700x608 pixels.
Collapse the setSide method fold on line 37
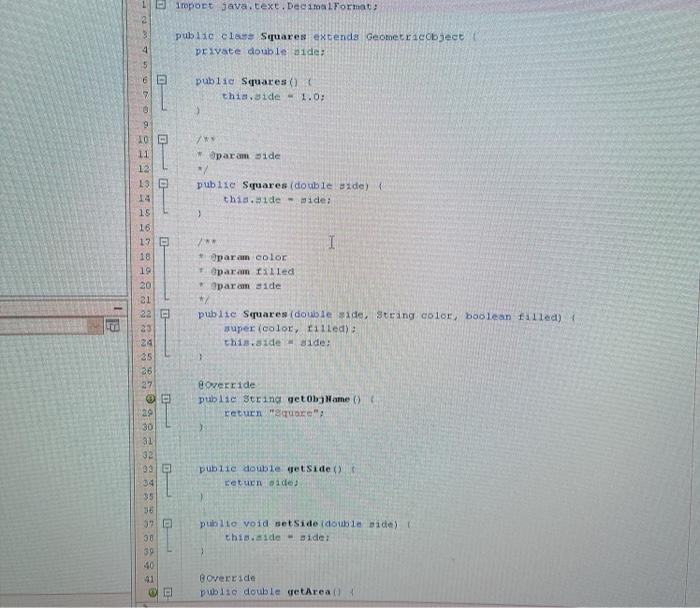(x=167, y=523)
